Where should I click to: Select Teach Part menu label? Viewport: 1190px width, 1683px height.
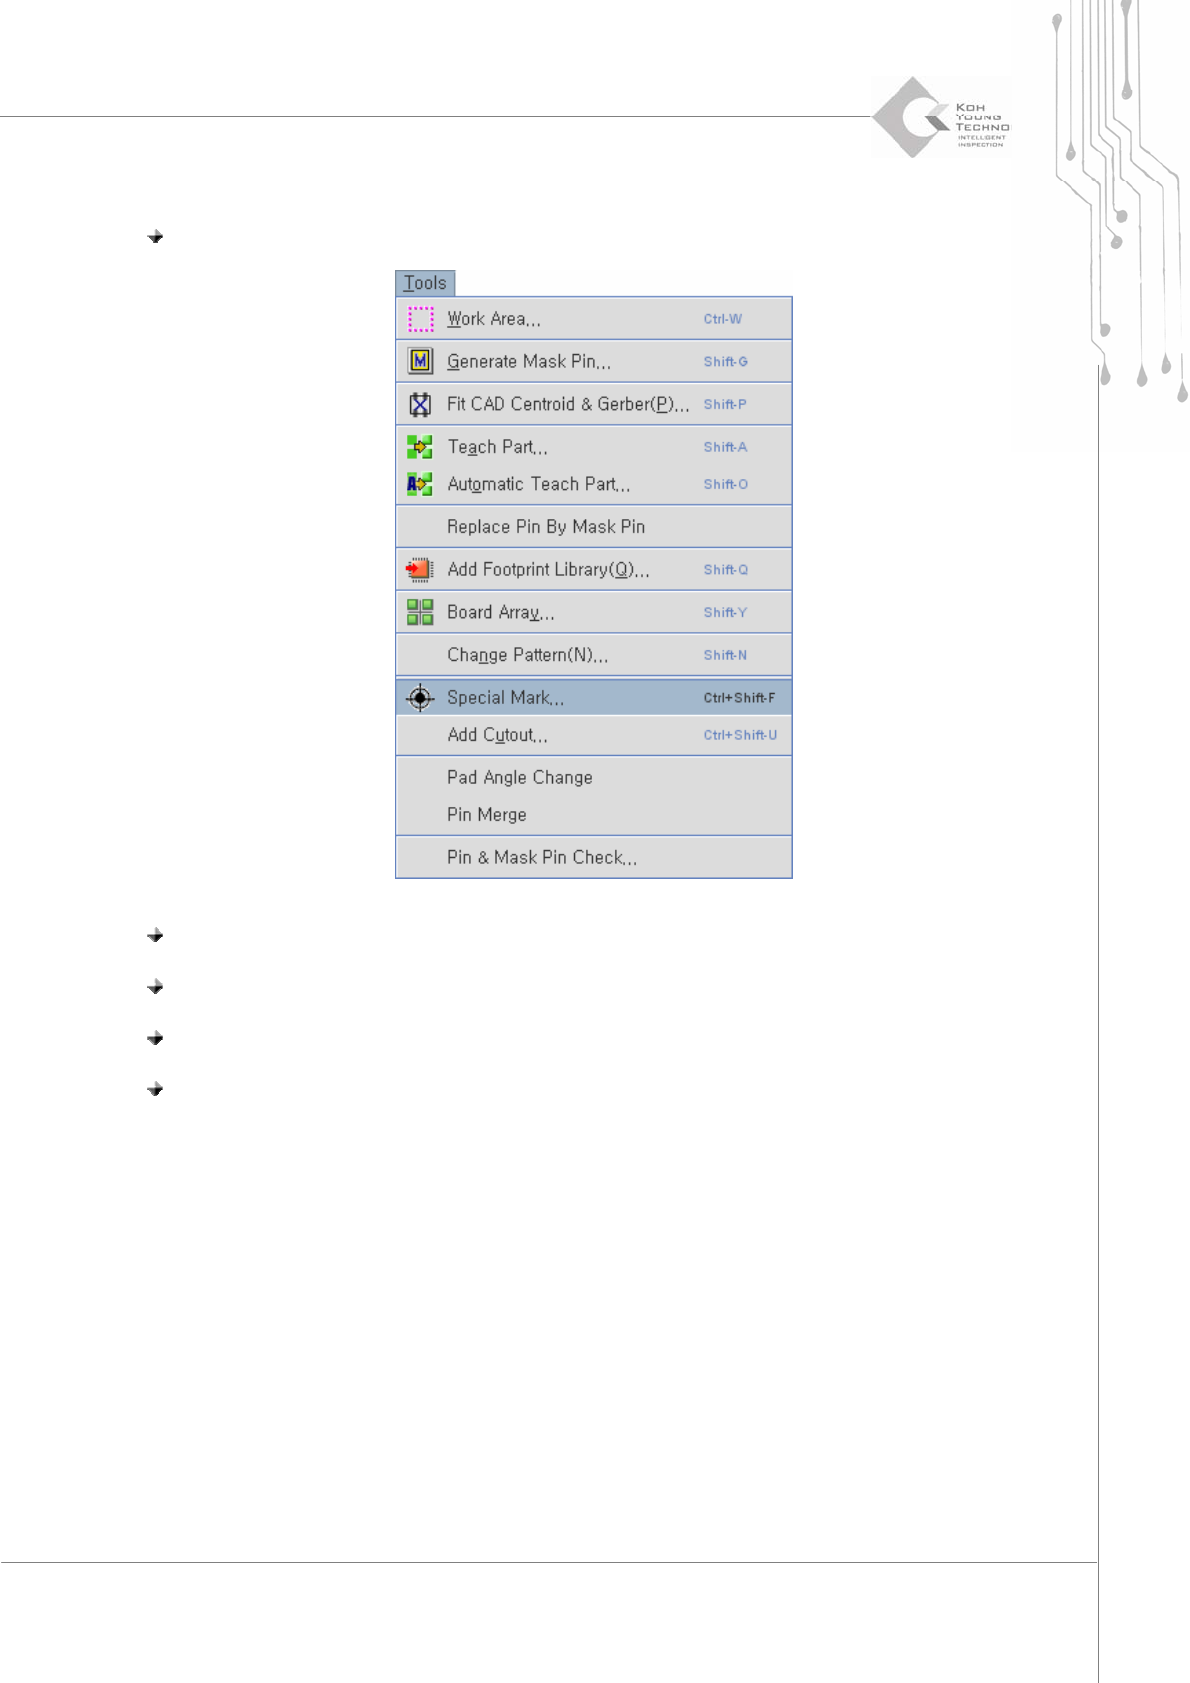(x=498, y=447)
